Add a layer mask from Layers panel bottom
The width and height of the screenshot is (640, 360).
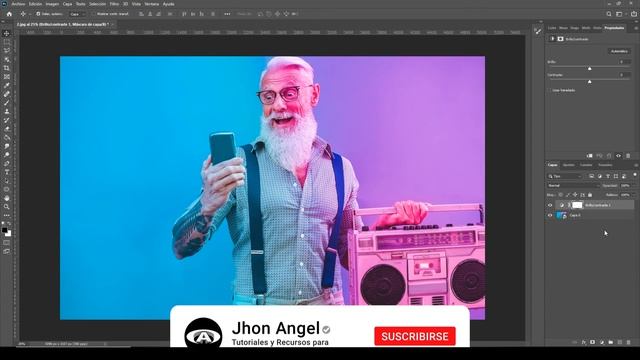pyautogui.click(x=593, y=342)
